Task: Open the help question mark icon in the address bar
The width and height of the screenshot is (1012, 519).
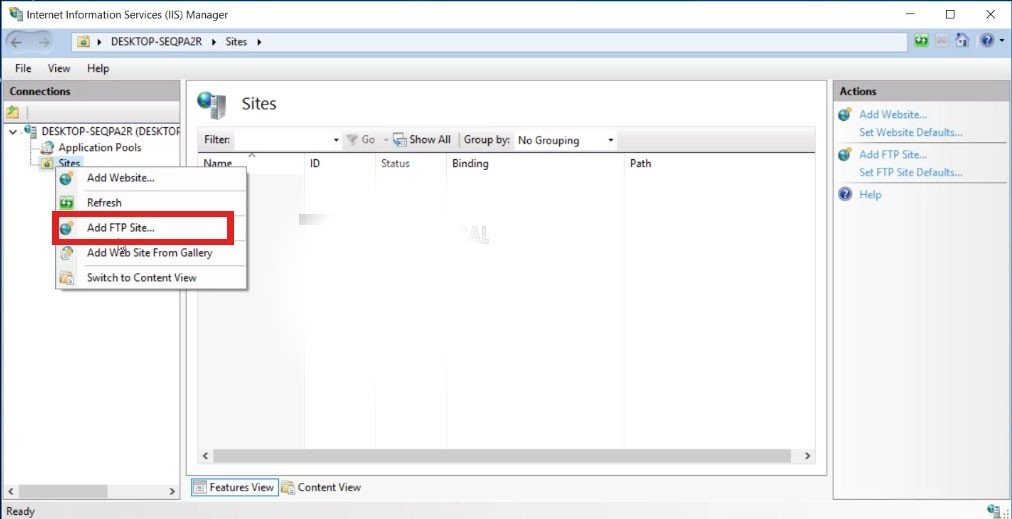Action: click(987, 40)
